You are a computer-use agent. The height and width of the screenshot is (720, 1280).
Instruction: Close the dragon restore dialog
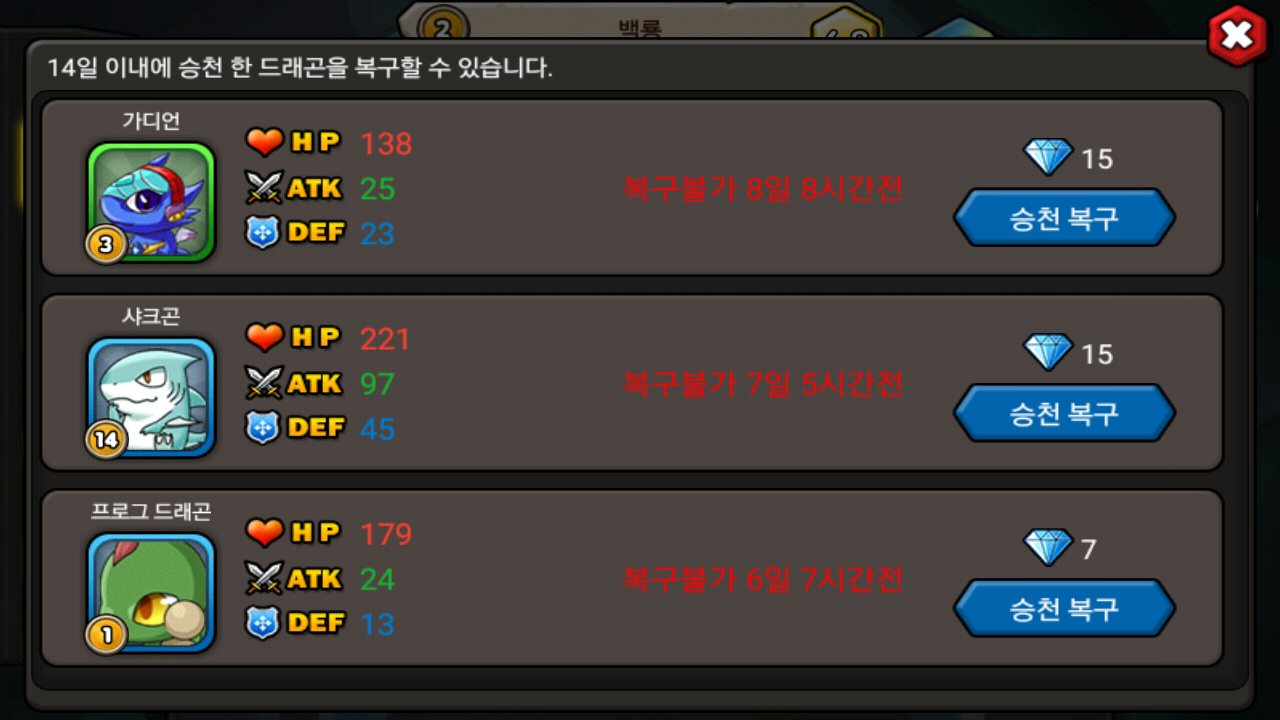[1237, 36]
